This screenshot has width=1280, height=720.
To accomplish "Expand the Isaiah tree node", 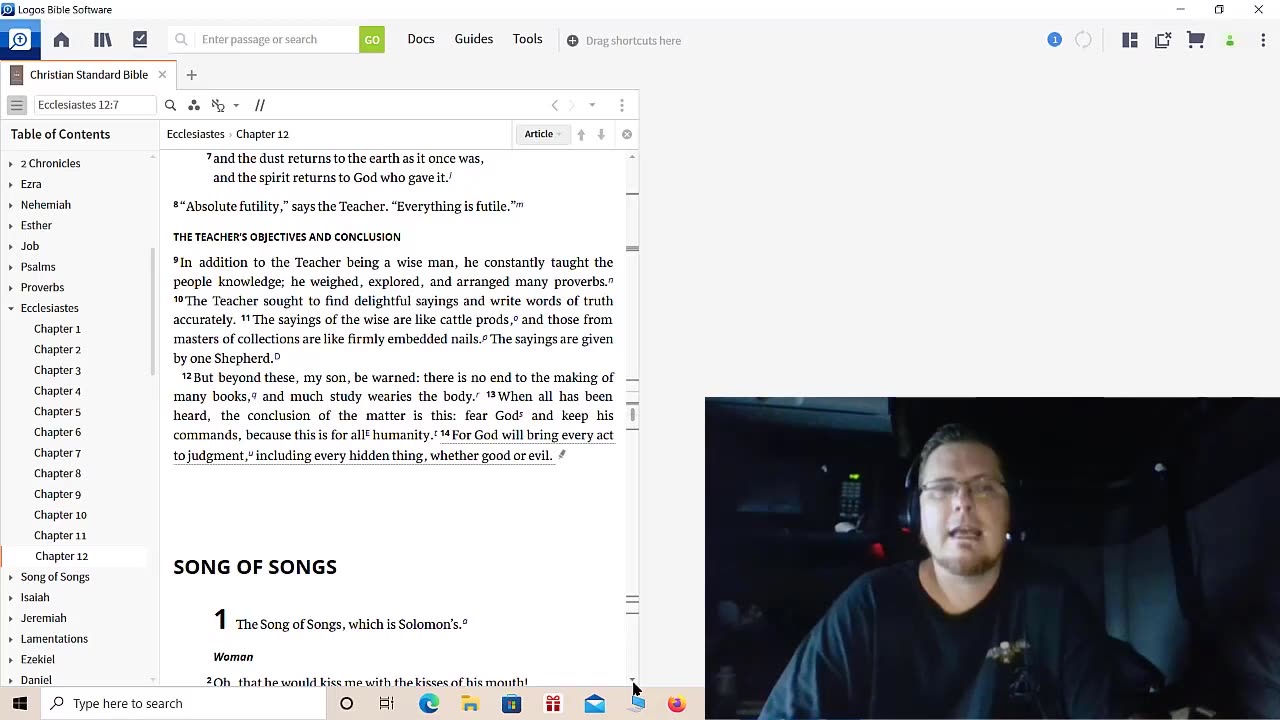I will tap(11, 597).
